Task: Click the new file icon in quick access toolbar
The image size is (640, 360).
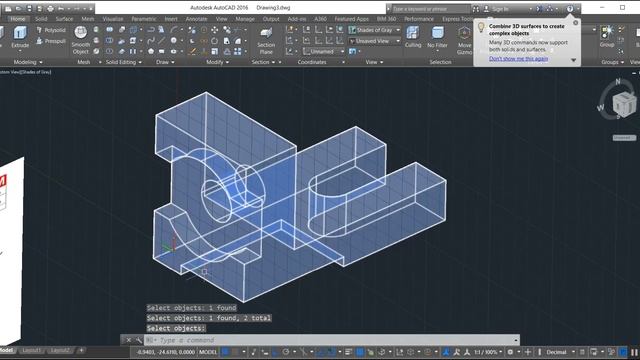Action: (8, 8)
